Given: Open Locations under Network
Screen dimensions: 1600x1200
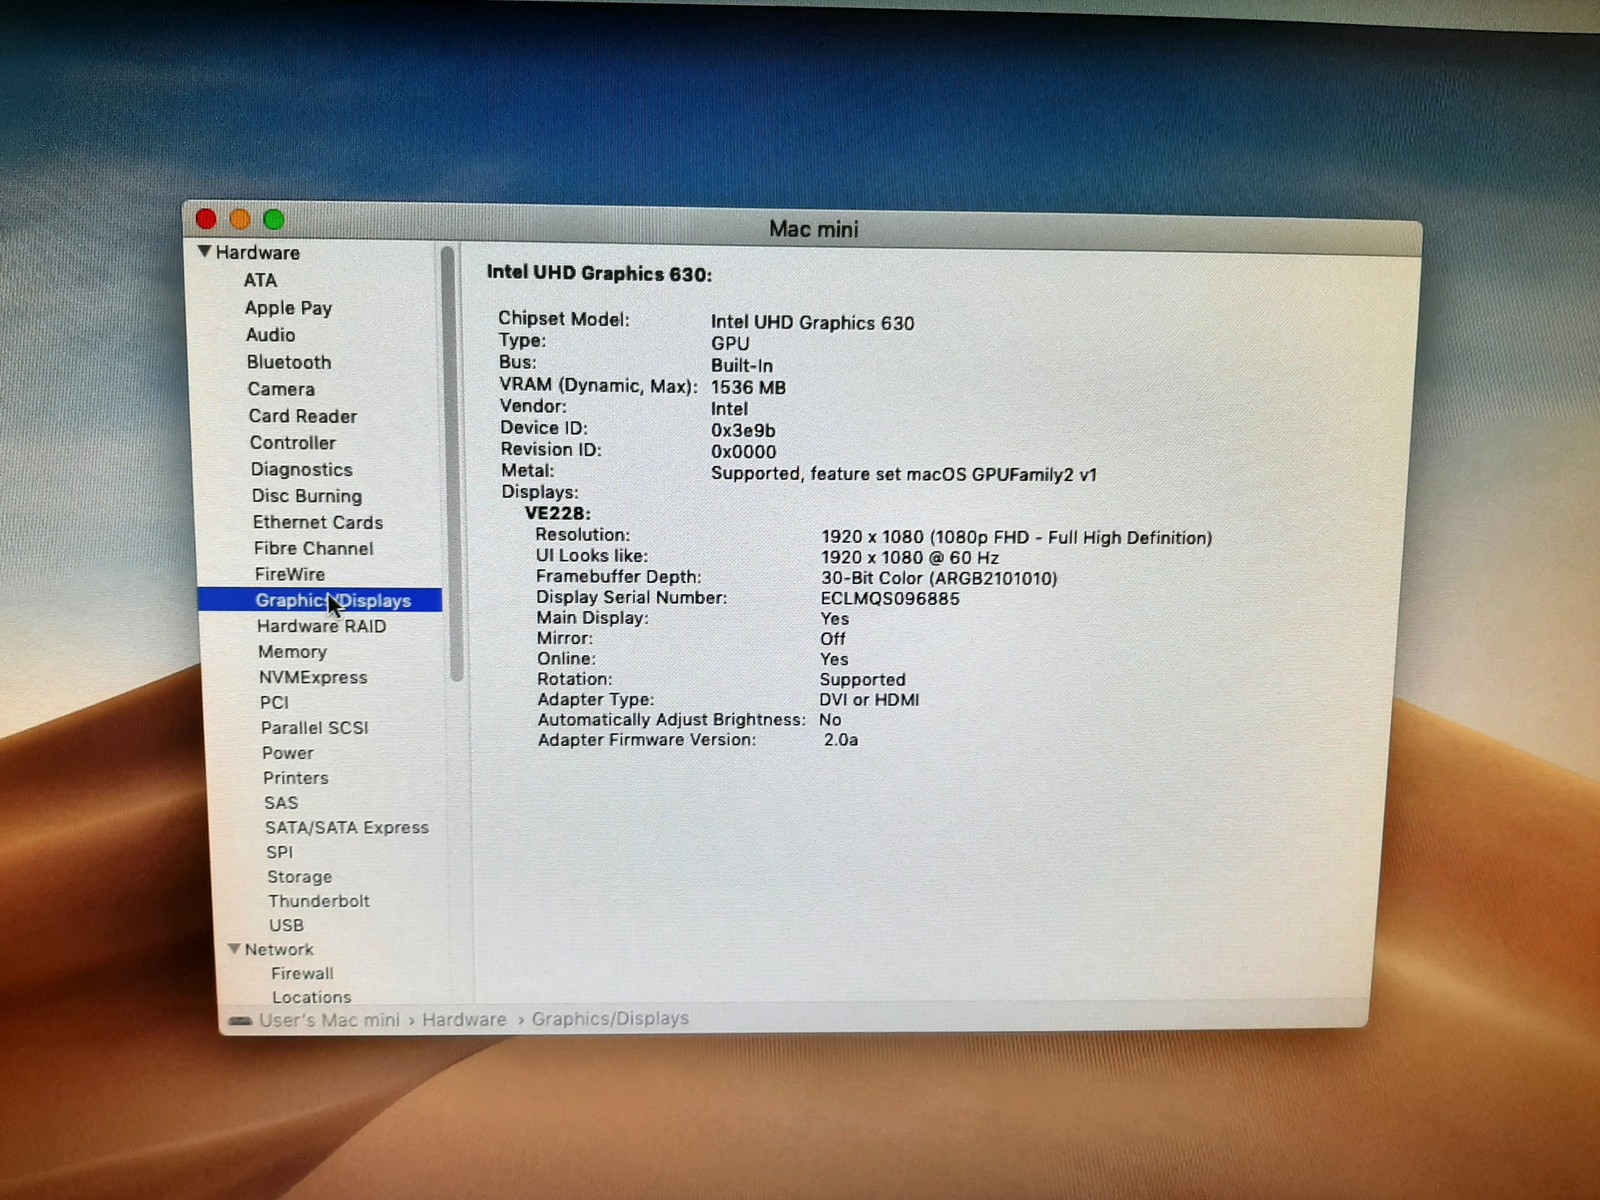Looking at the screenshot, I should pyautogui.click(x=312, y=997).
